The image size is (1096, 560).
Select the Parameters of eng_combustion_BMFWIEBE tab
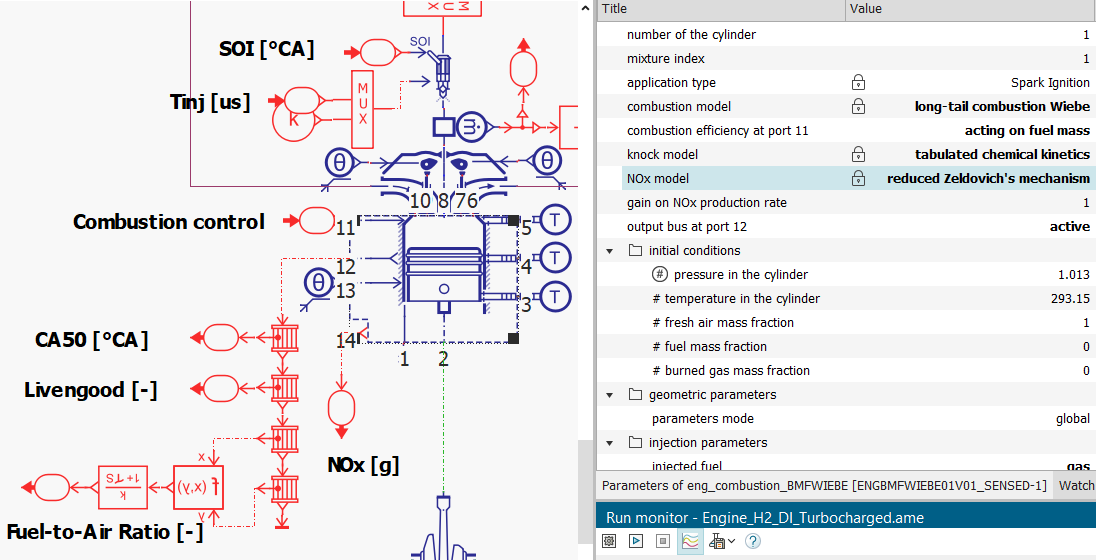coord(823,485)
